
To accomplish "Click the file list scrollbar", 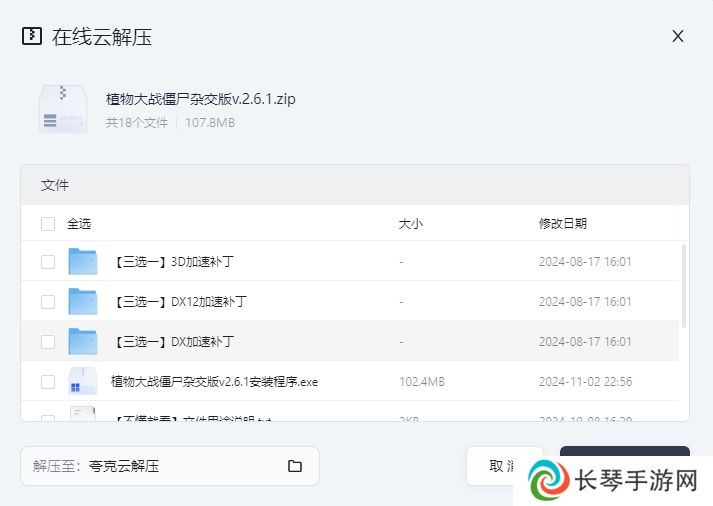I will tap(684, 286).
